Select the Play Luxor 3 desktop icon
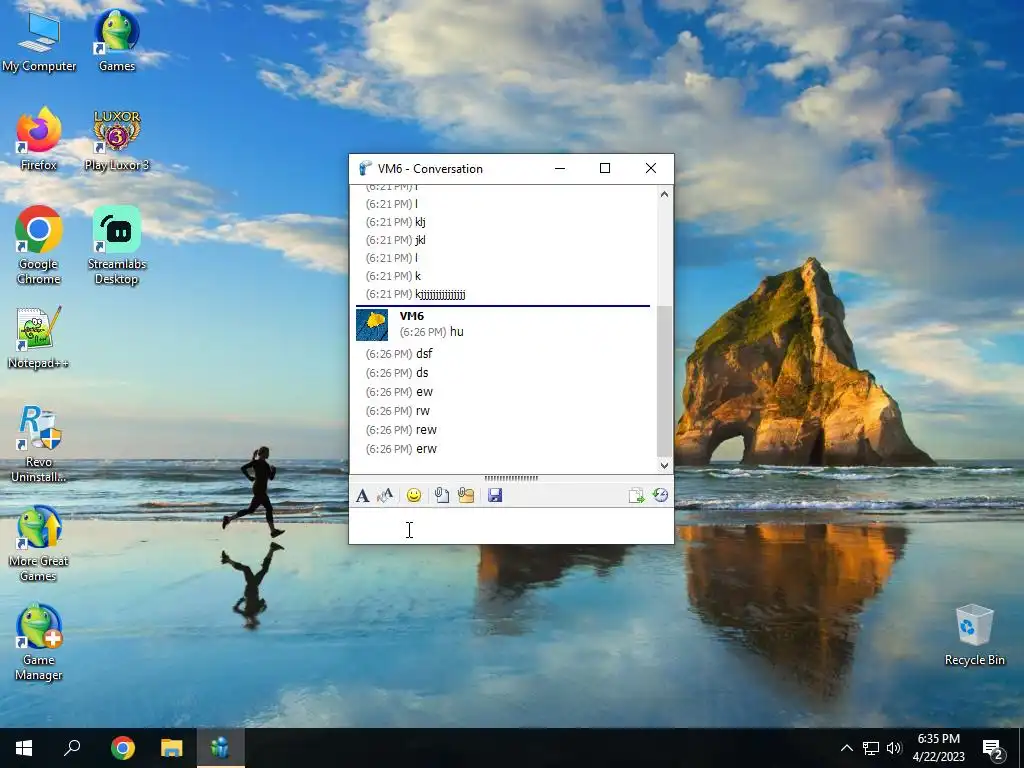The image size is (1024, 768). 117,140
